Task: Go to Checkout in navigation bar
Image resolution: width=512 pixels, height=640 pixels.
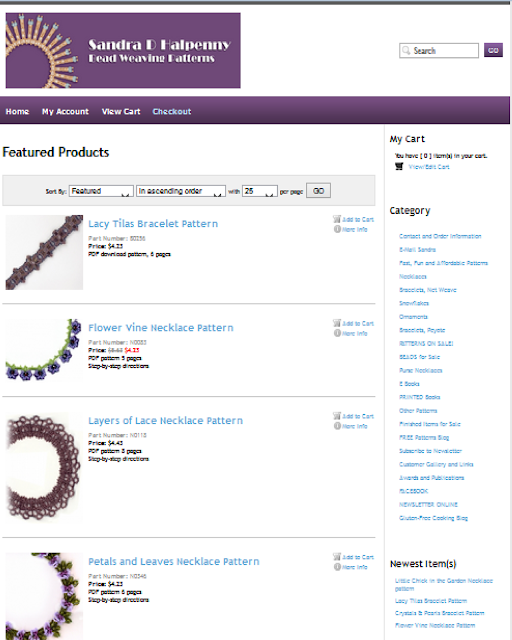Action: coord(172,111)
